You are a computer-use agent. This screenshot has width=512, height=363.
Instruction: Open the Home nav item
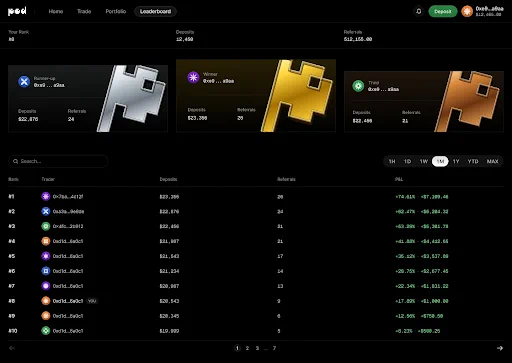56,11
